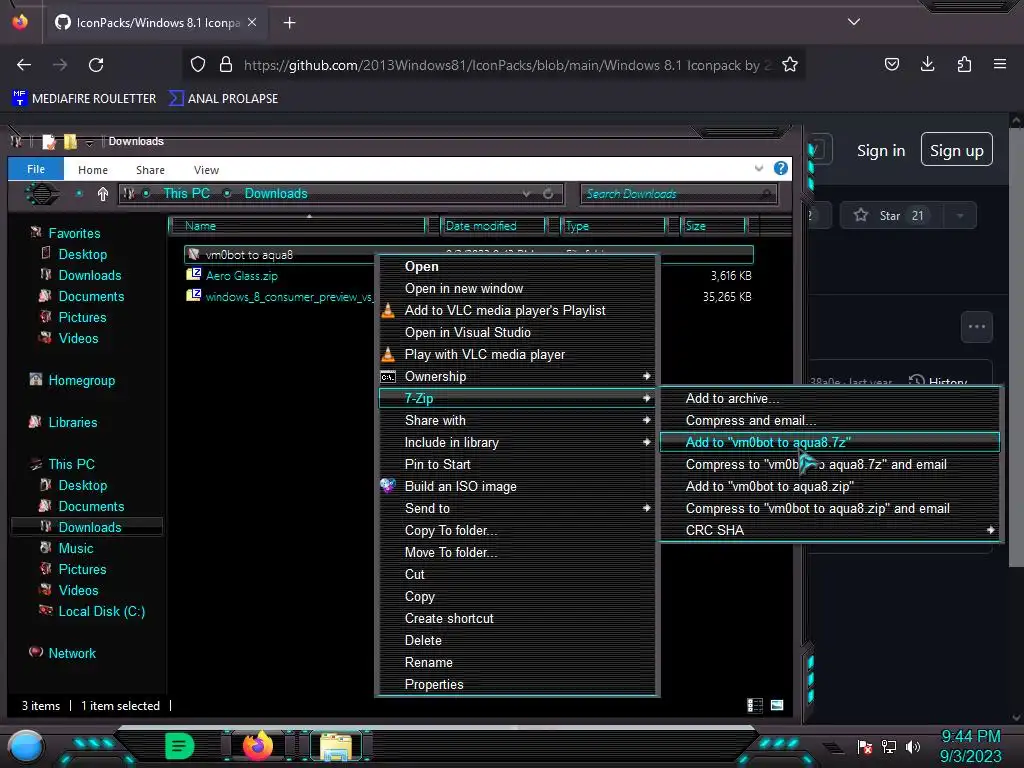Open Homegroup in navigation pane
The image size is (1024, 768).
[81, 380]
